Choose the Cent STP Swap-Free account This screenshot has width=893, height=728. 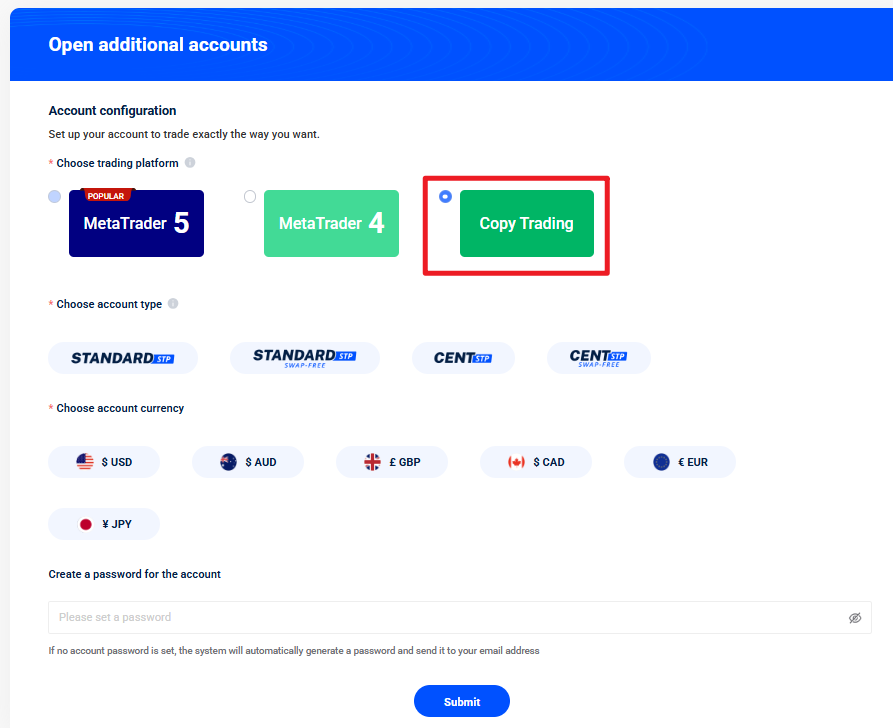coord(598,358)
